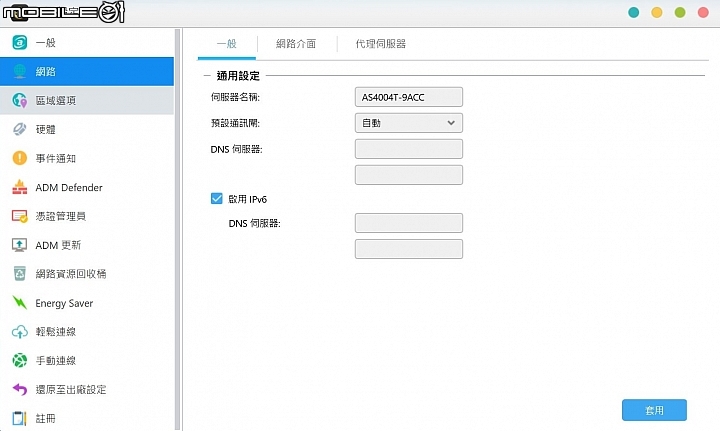Open 區域選項 regional options icon
Viewport: 720px width, 431px height.
[x=19, y=100]
